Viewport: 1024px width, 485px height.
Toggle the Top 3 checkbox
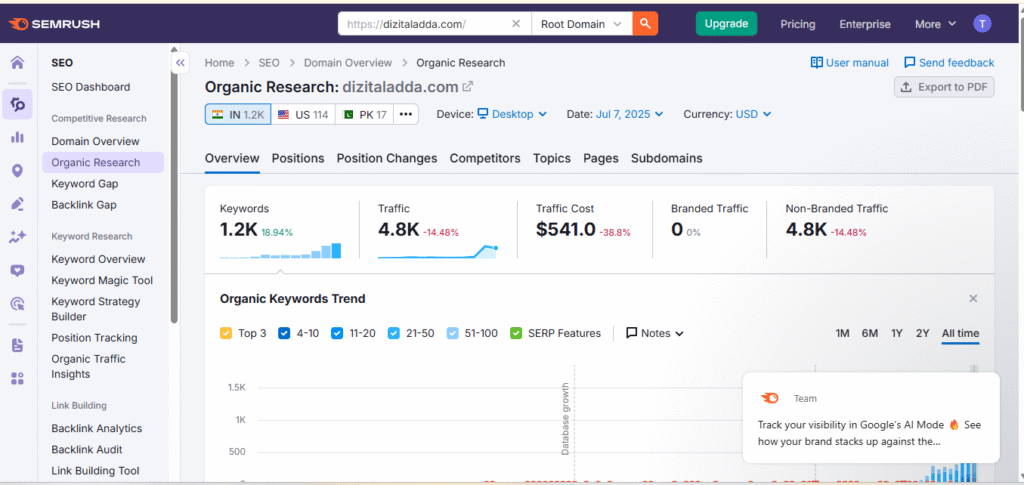point(226,333)
